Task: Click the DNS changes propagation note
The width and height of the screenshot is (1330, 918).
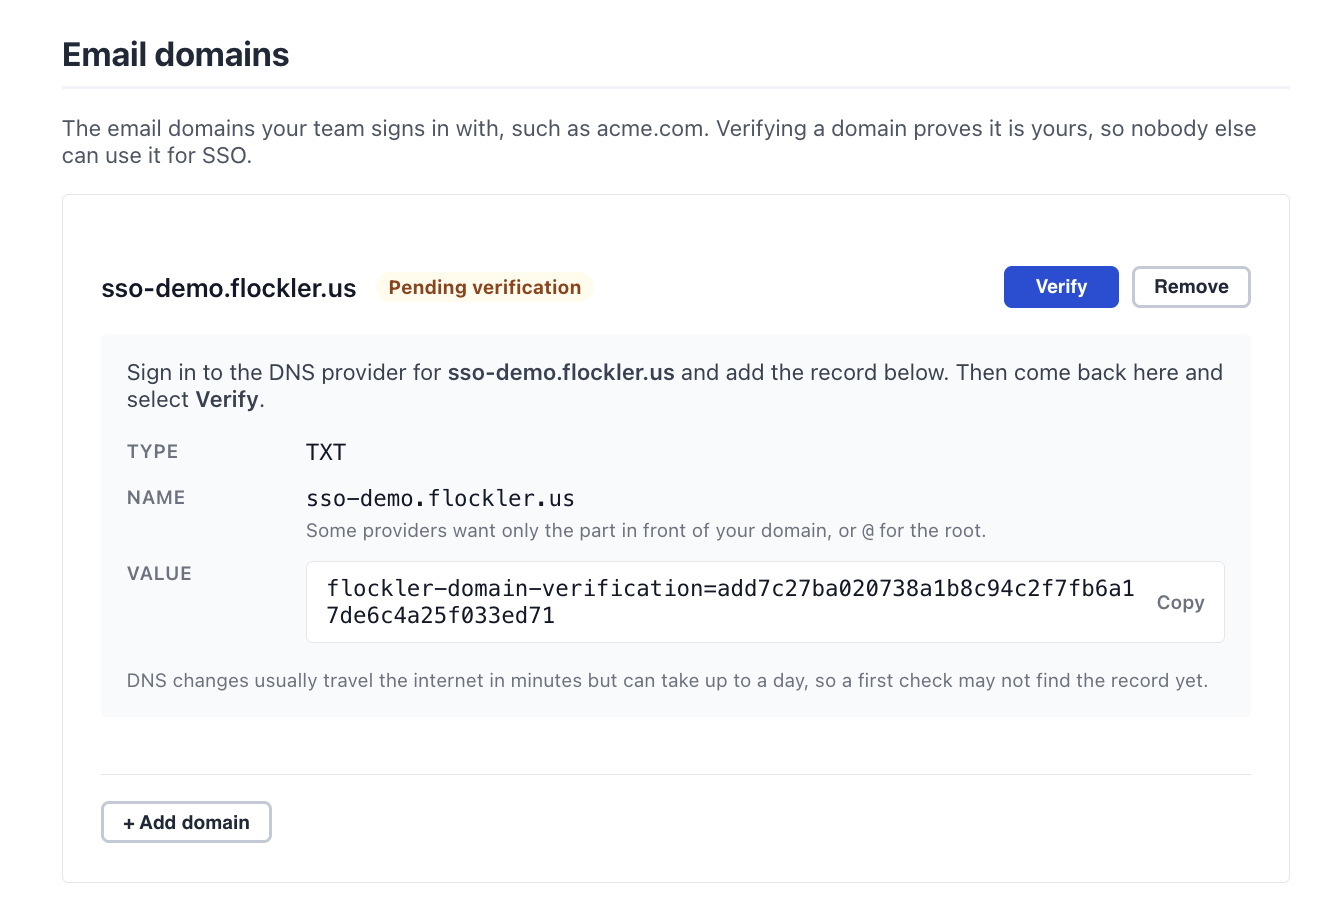Action: coord(667,680)
